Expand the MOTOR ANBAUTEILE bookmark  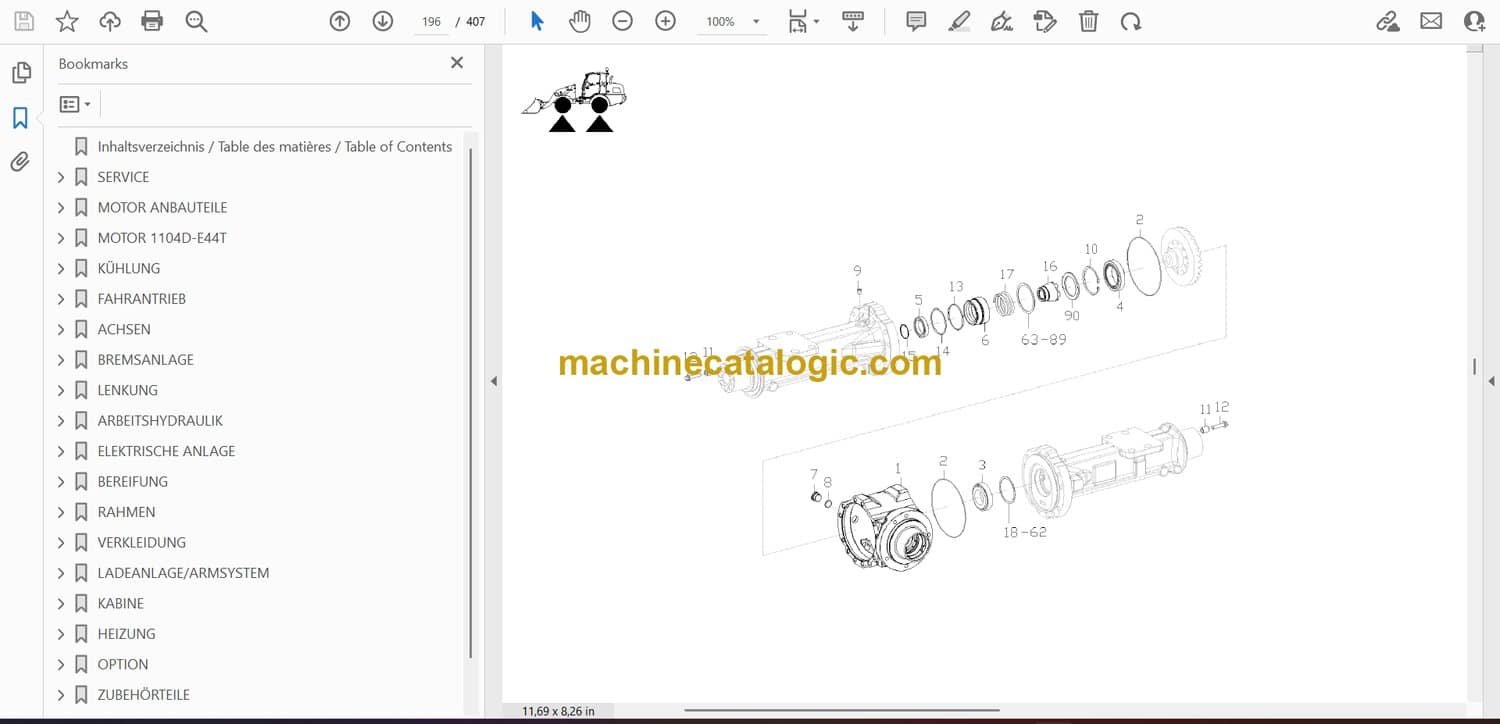coord(61,208)
